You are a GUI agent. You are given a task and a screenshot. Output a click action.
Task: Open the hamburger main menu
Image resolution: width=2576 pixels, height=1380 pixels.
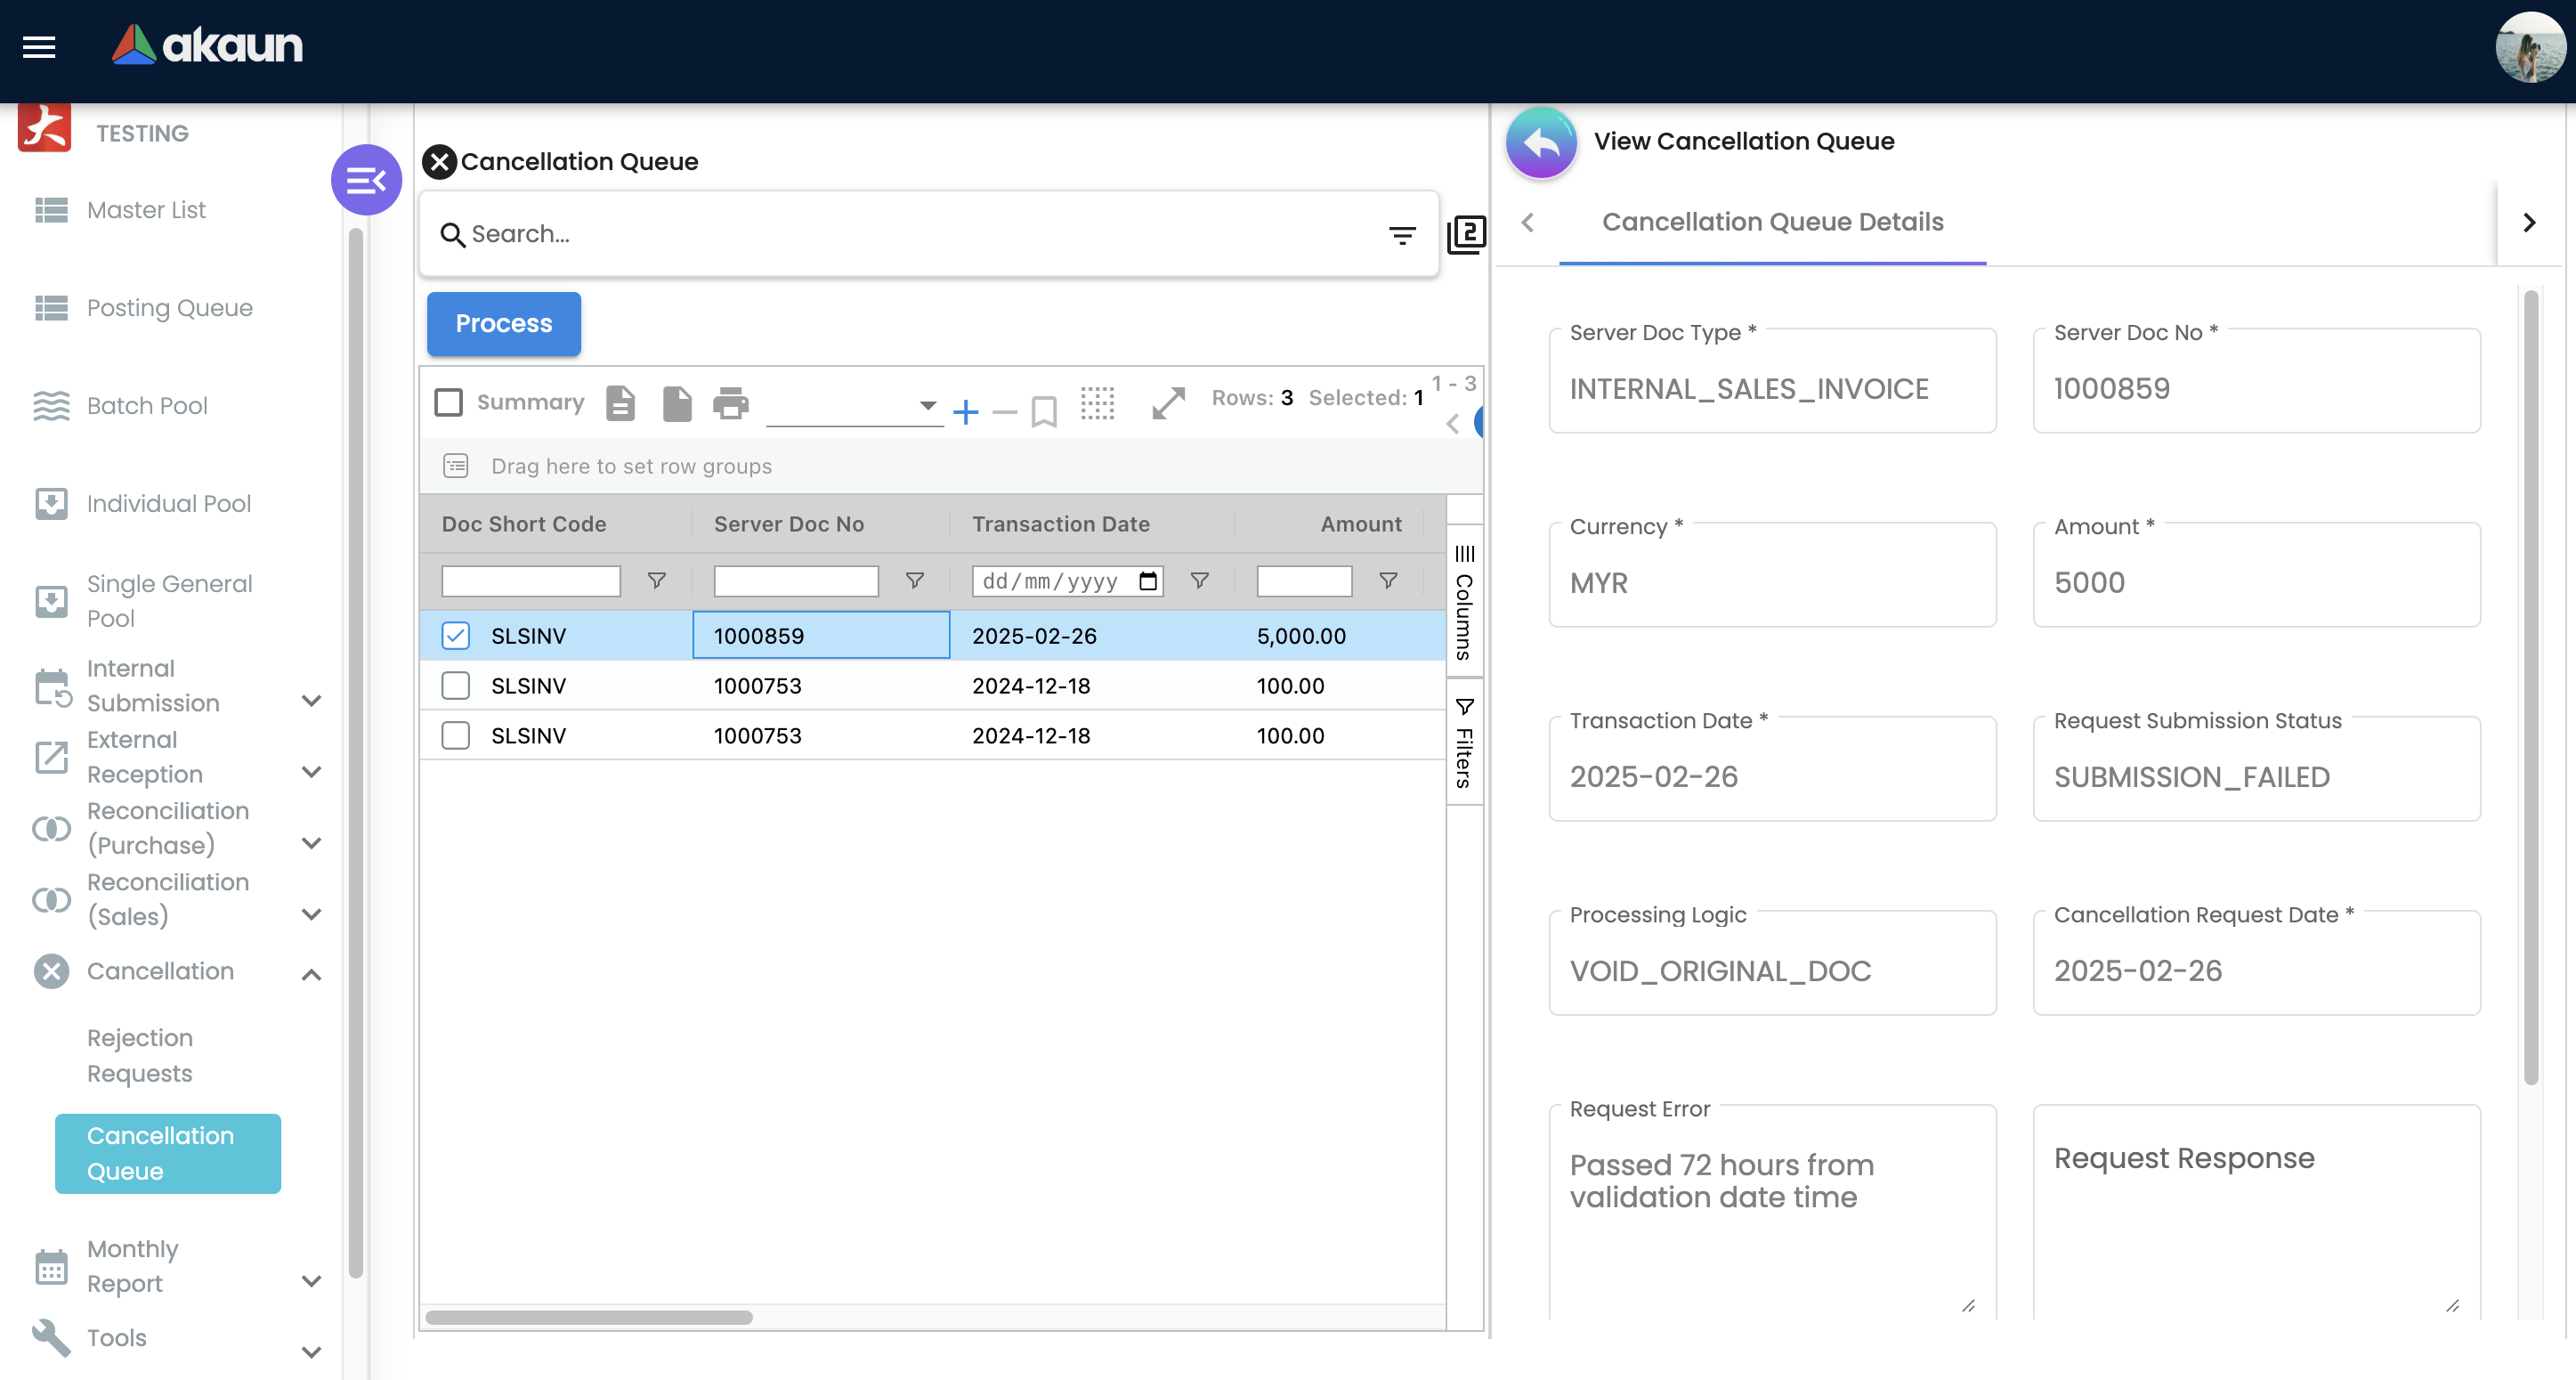39,47
